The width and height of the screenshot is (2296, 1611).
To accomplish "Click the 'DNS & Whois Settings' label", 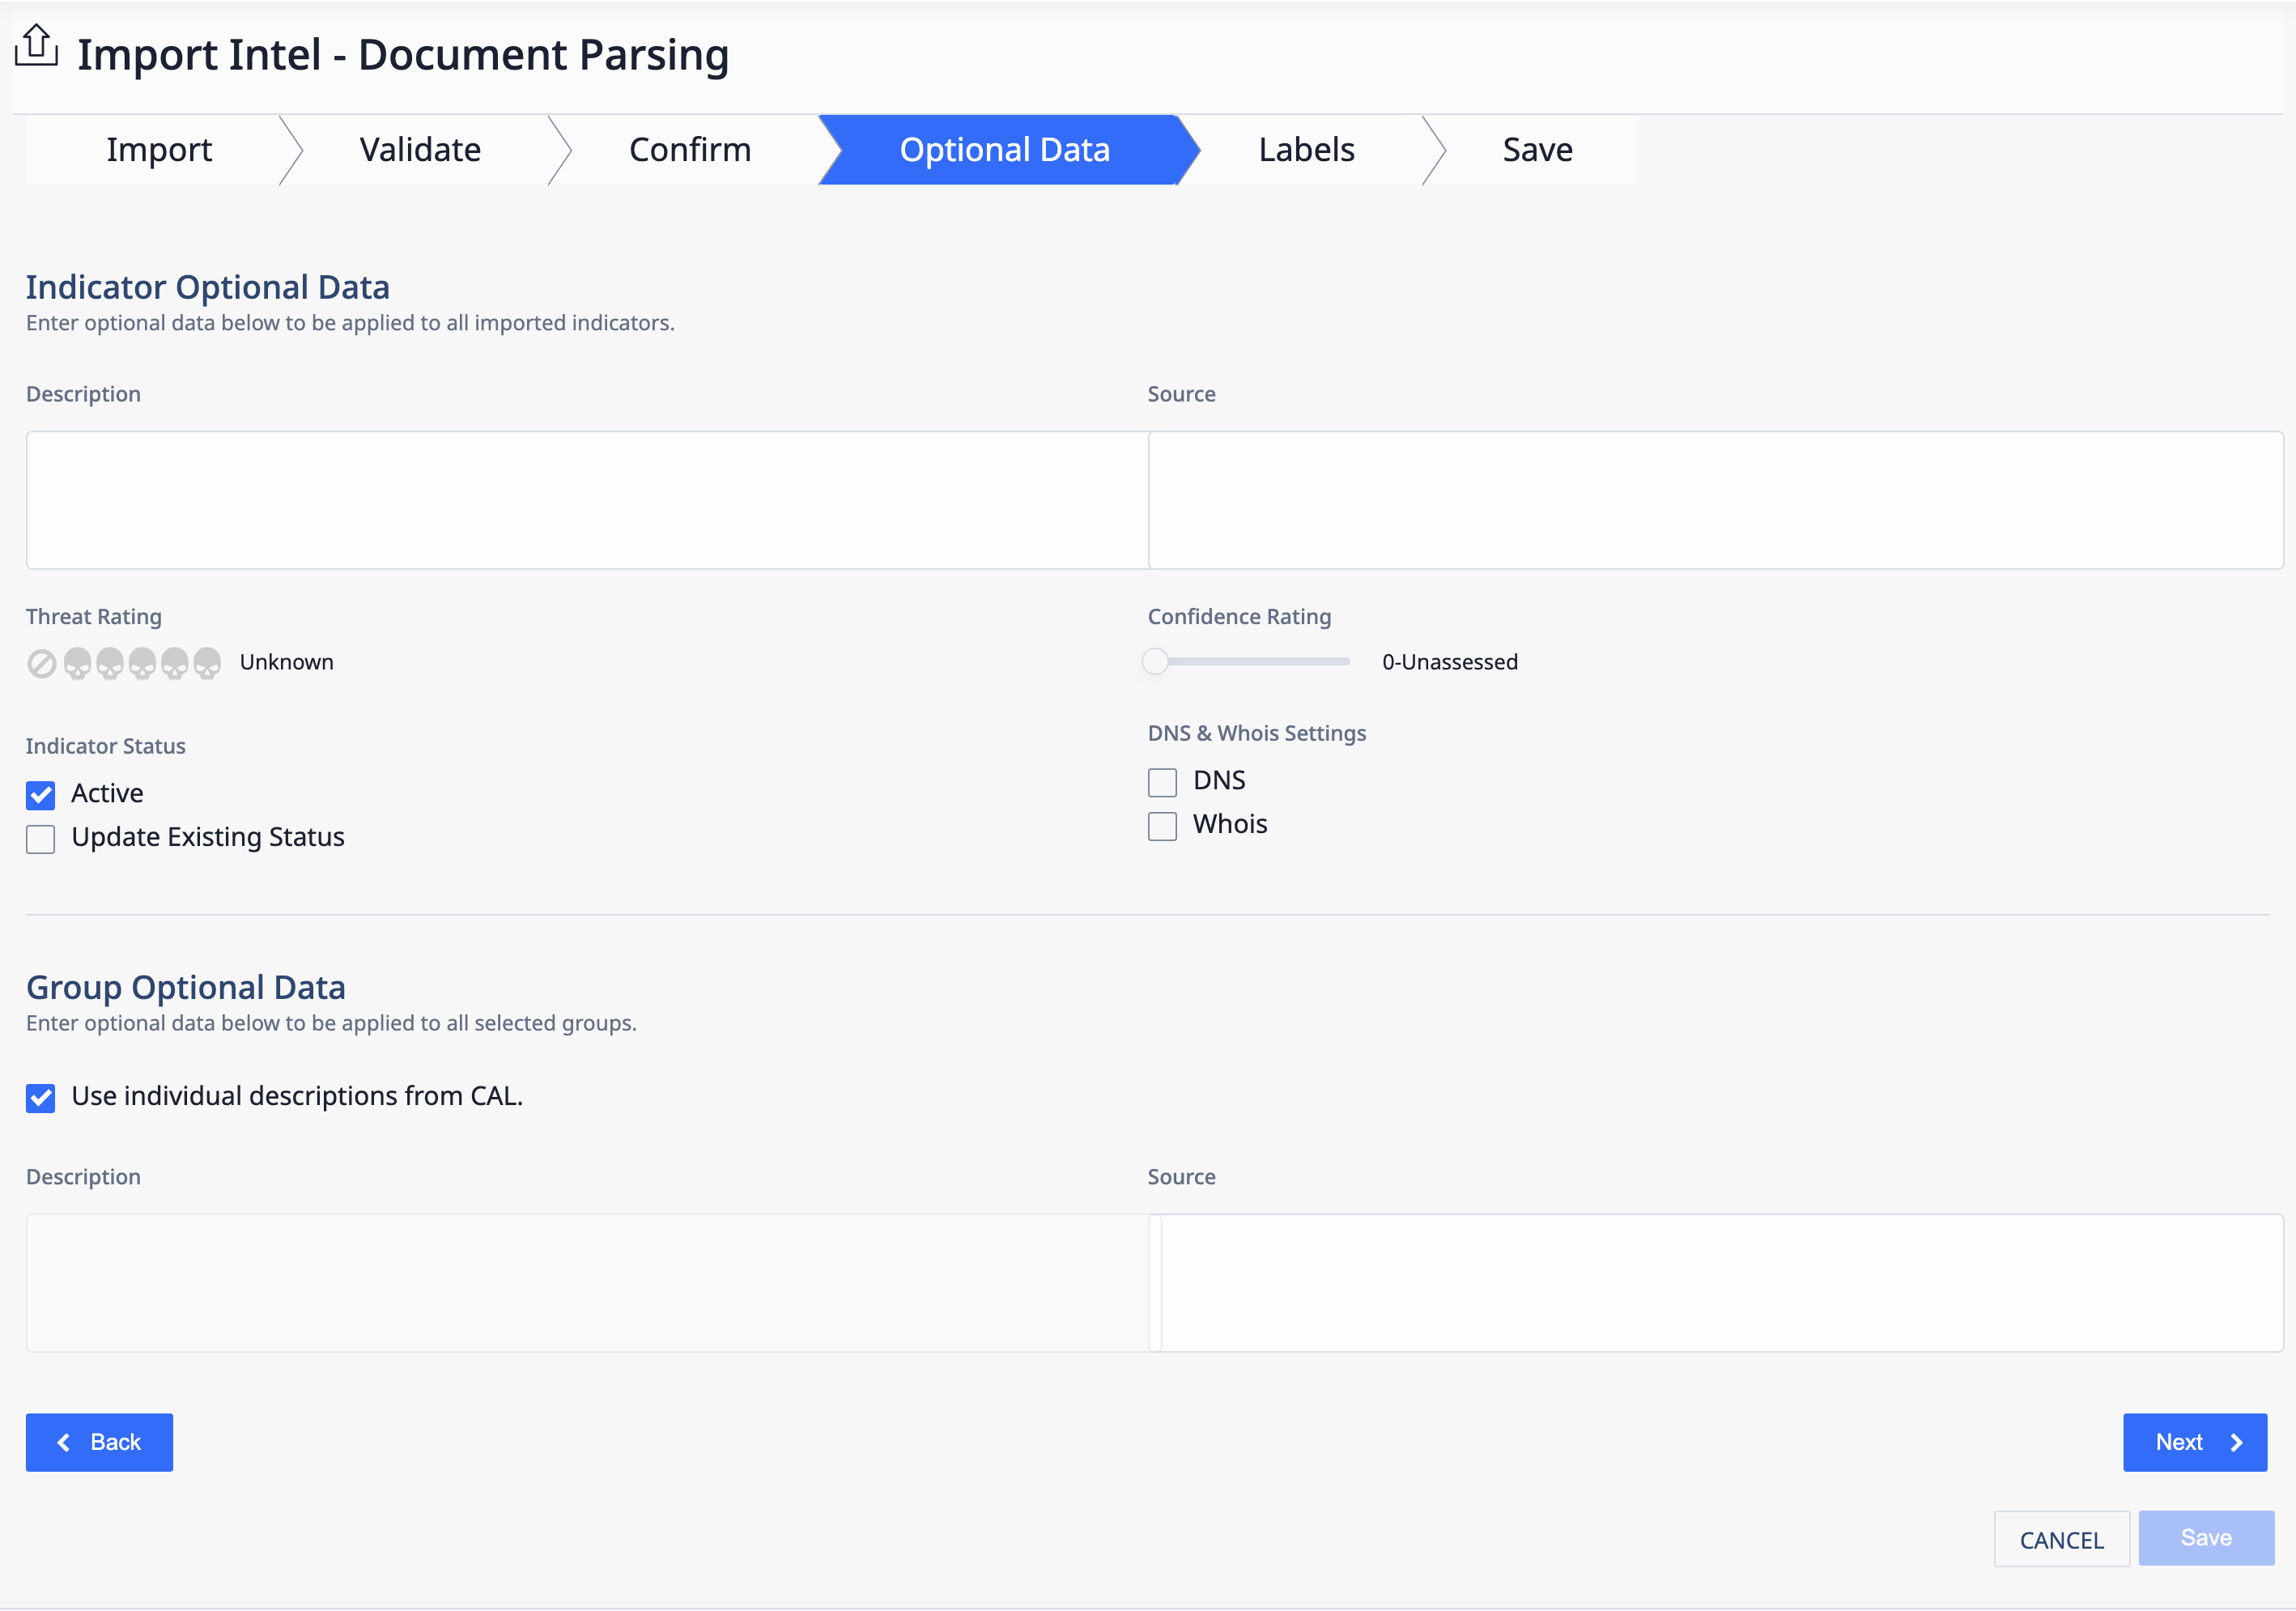I will coord(1257,733).
